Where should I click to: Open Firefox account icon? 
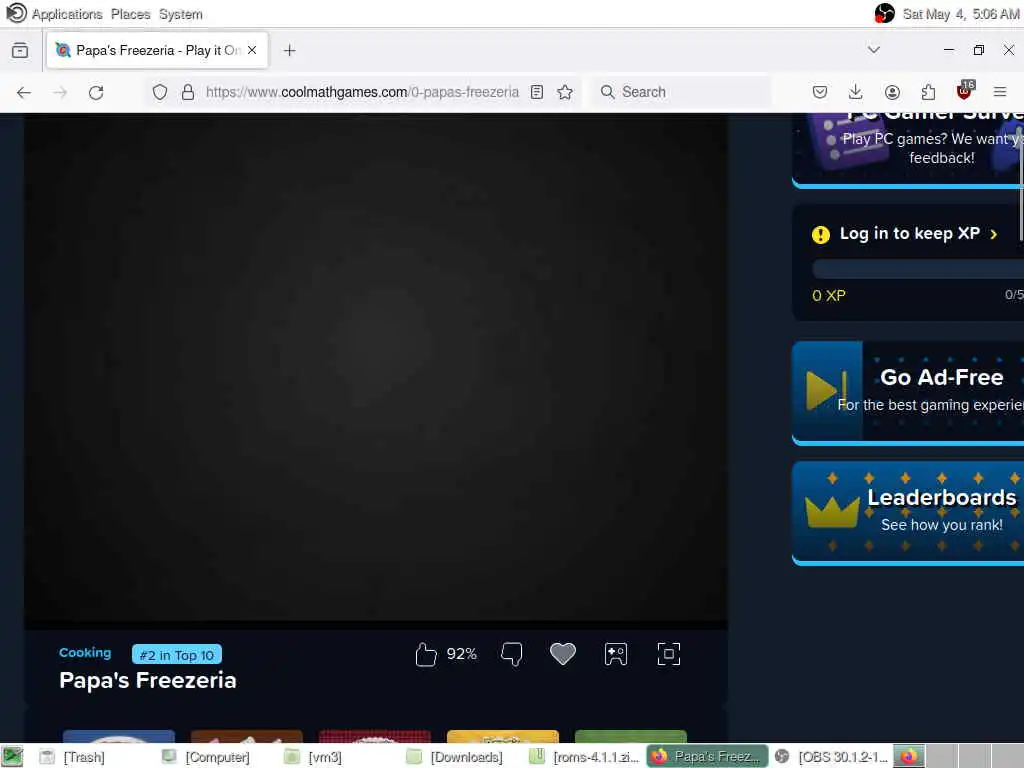[892, 92]
